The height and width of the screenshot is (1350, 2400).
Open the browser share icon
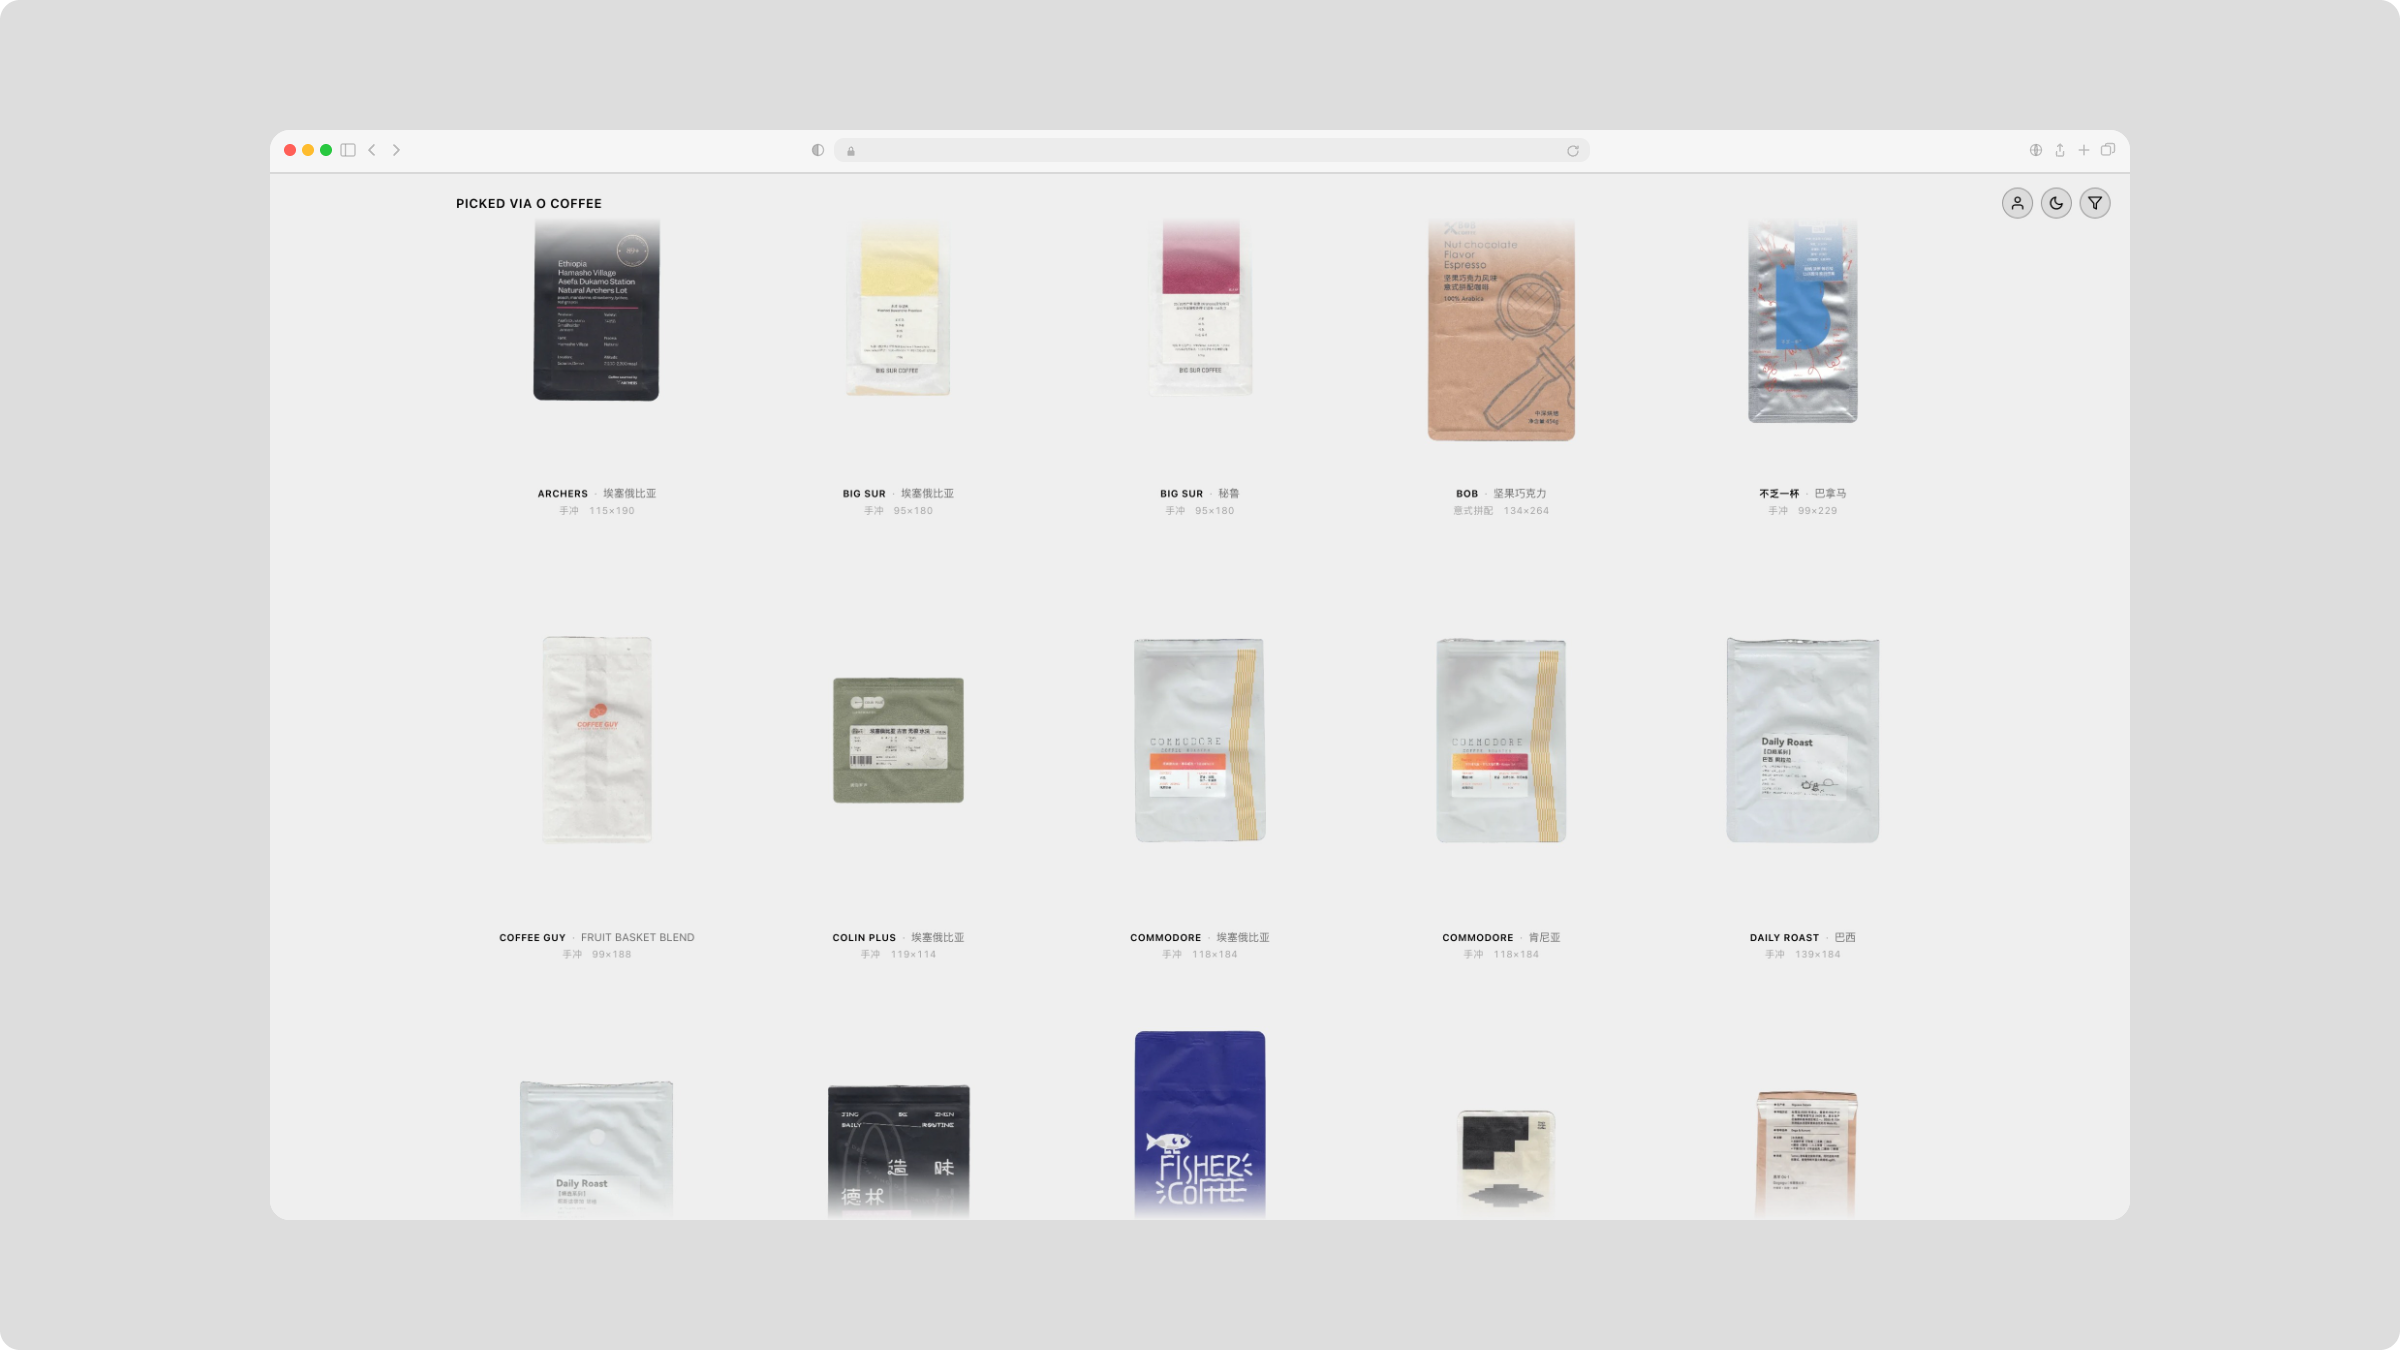2060,150
